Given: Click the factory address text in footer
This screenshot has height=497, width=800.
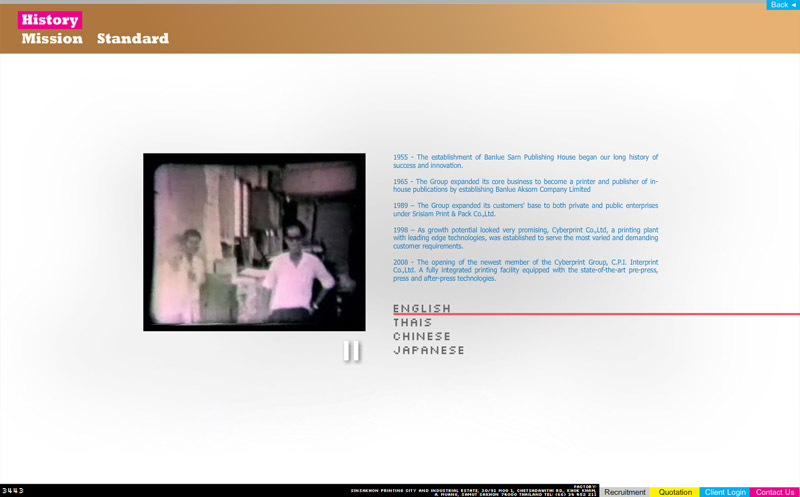Looking at the screenshot, I should click(473, 491).
